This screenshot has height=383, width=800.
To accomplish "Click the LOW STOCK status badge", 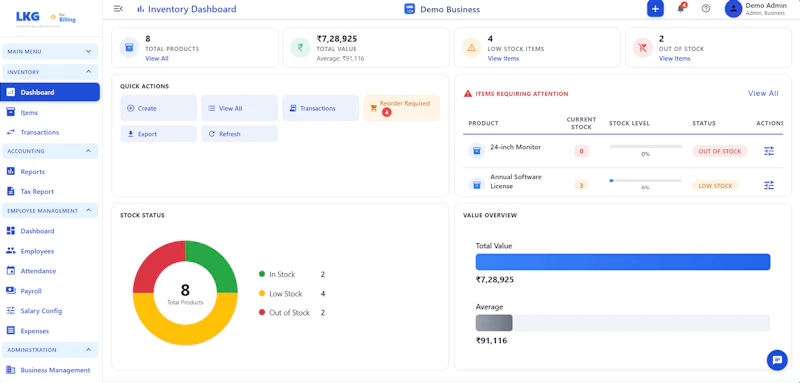I will tap(715, 186).
